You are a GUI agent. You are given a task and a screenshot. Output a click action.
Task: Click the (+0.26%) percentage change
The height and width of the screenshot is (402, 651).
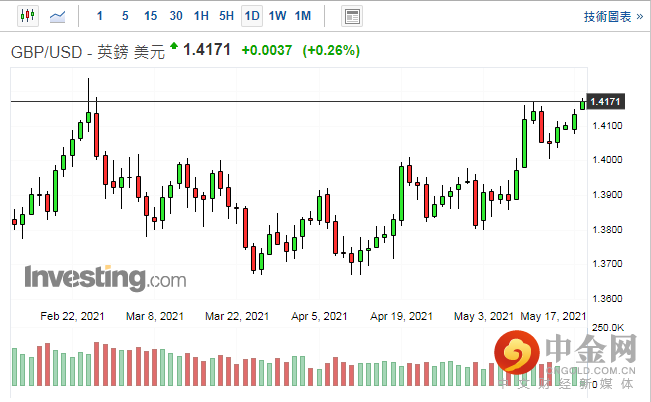[x=331, y=51]
